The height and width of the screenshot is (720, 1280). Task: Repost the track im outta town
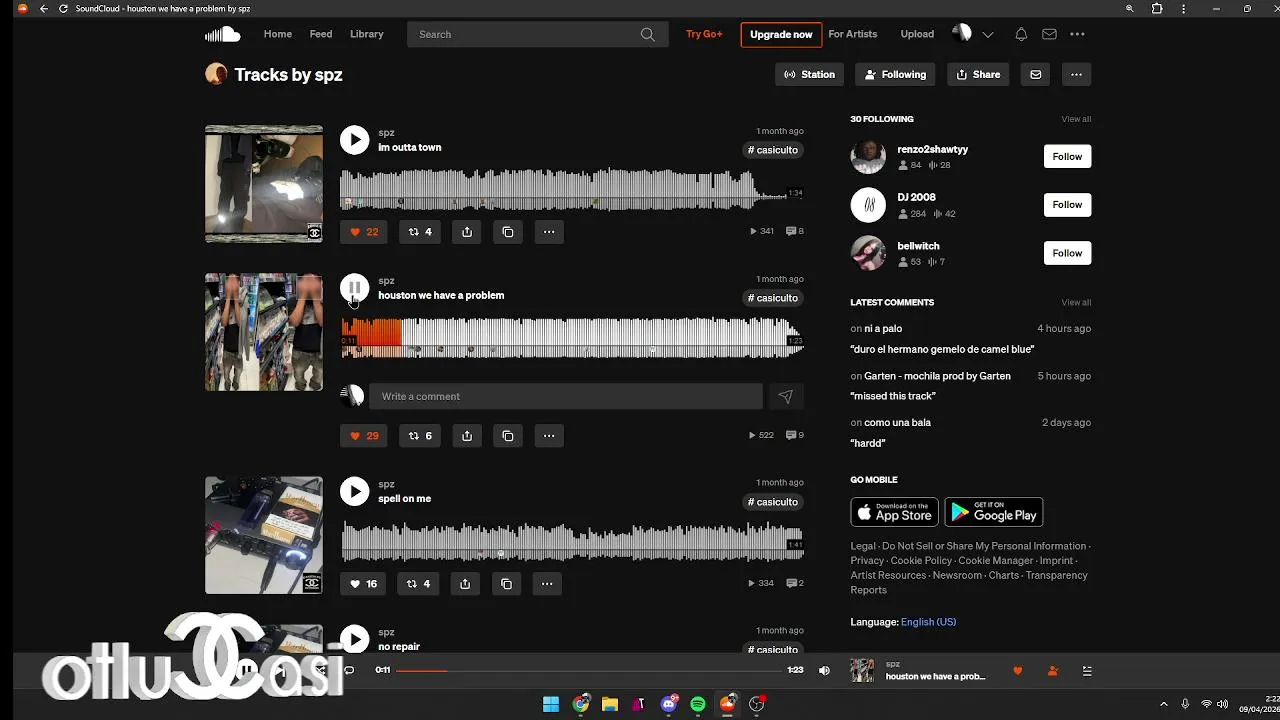point(420,232)
